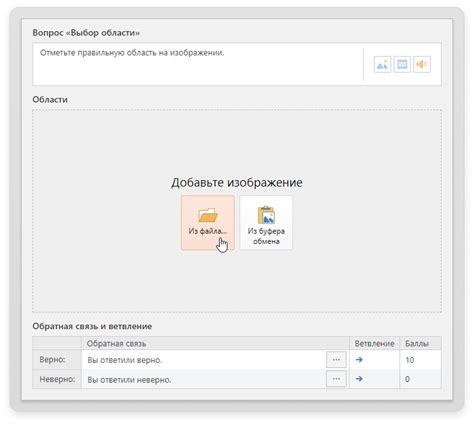The height and width of the screenshot is (424, 474).
Task: Add audio to the question
Action: 422,64
